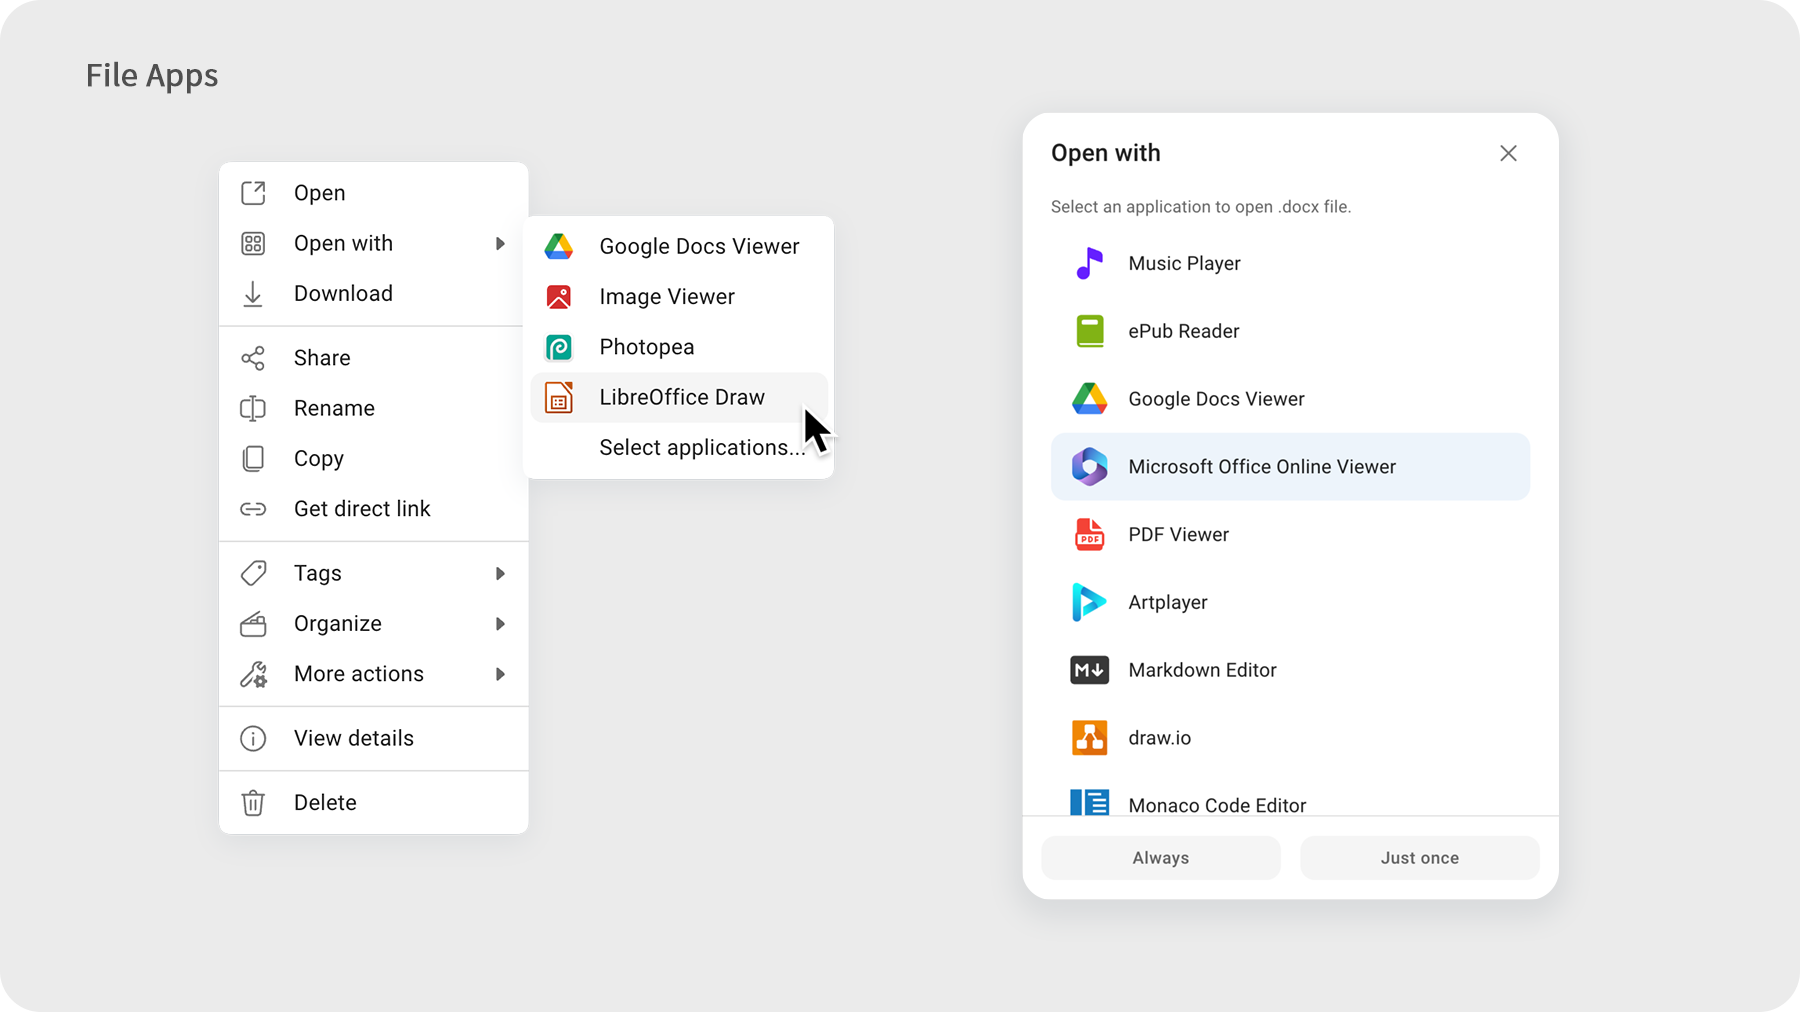
Task: Select Microsoft Office Online Viewer row
Action: tap(1290, 467)
